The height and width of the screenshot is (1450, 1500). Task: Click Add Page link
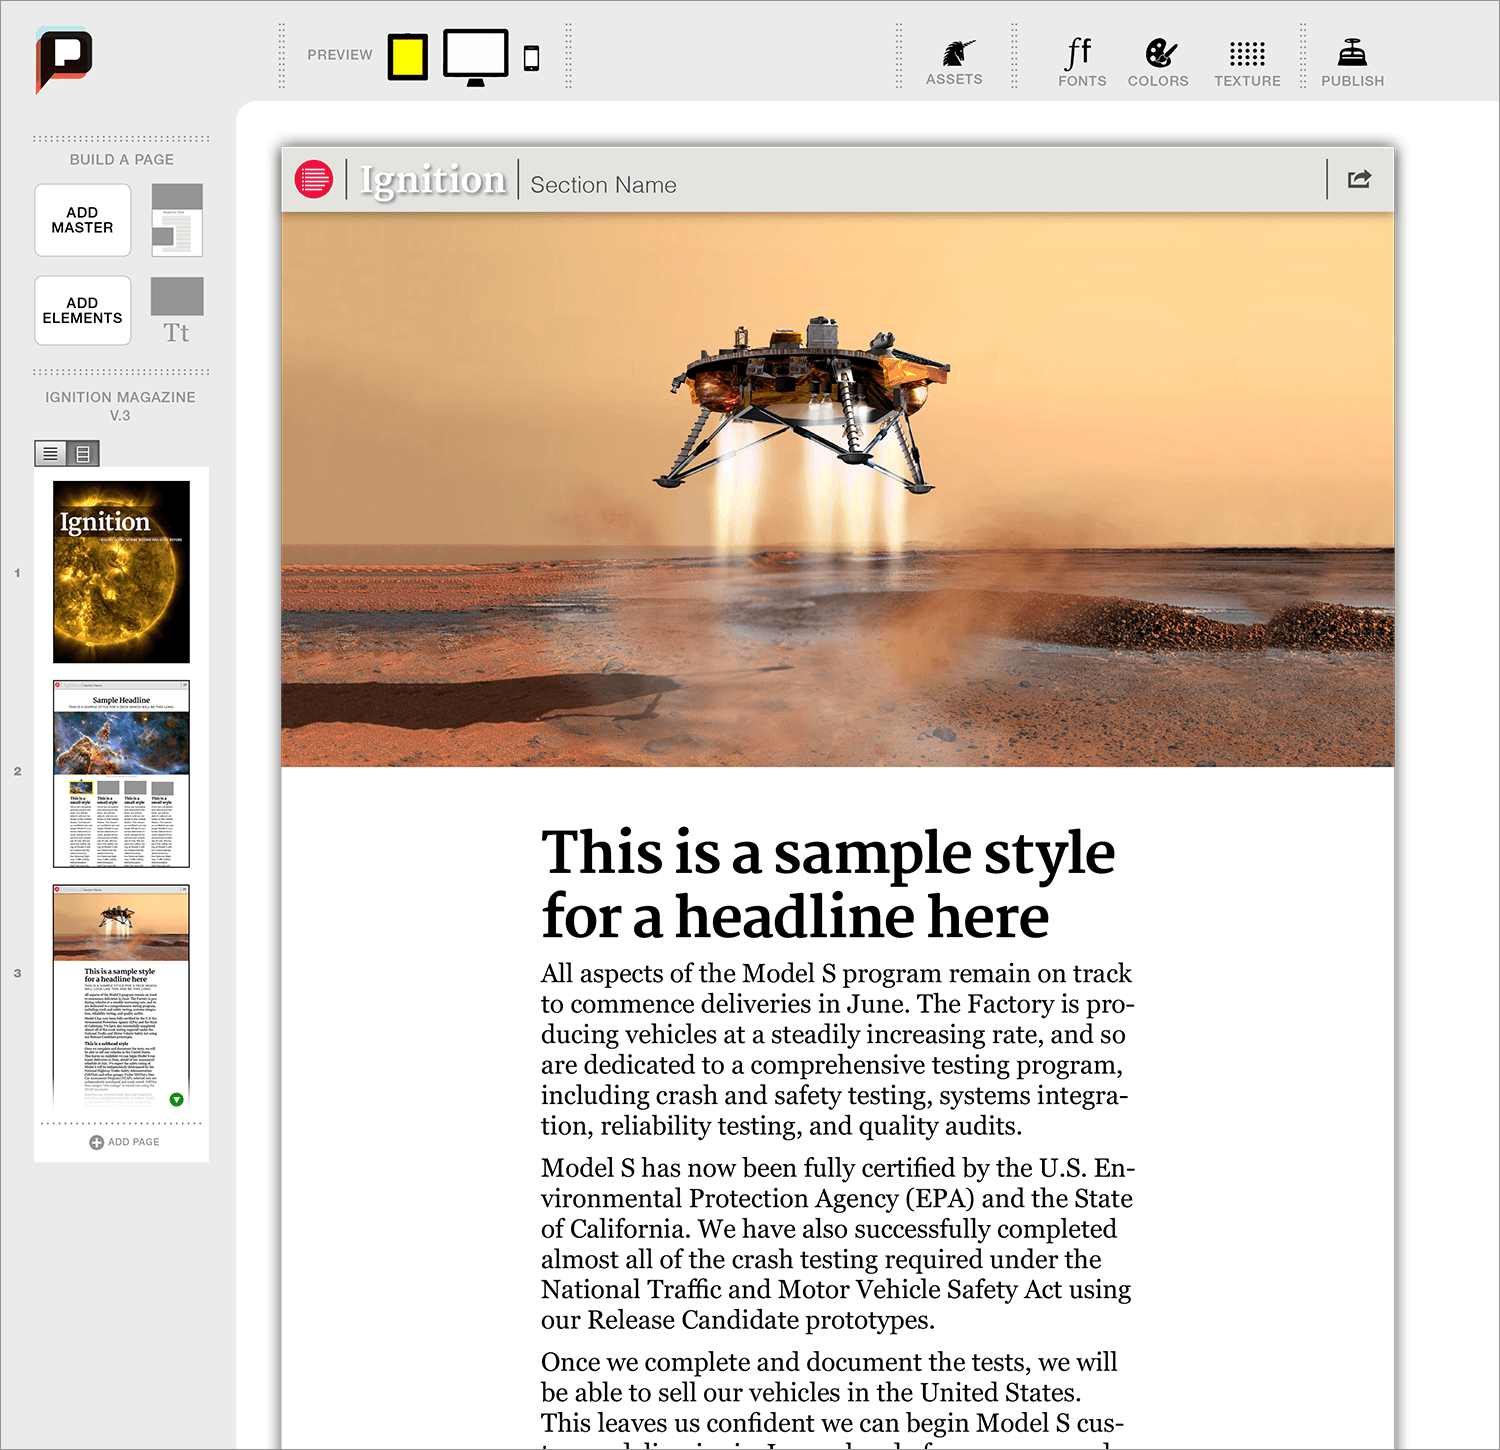point(124,1142)
